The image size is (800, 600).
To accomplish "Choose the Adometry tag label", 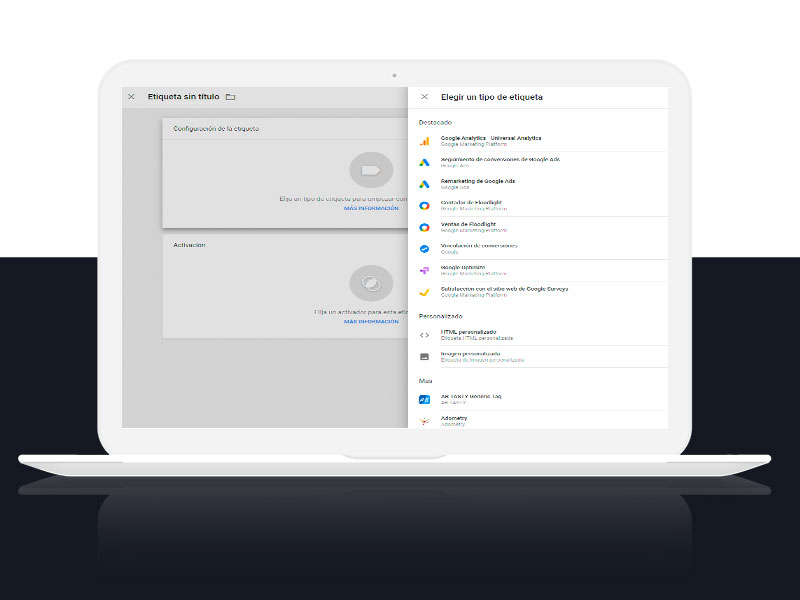I will coord(454,418).
